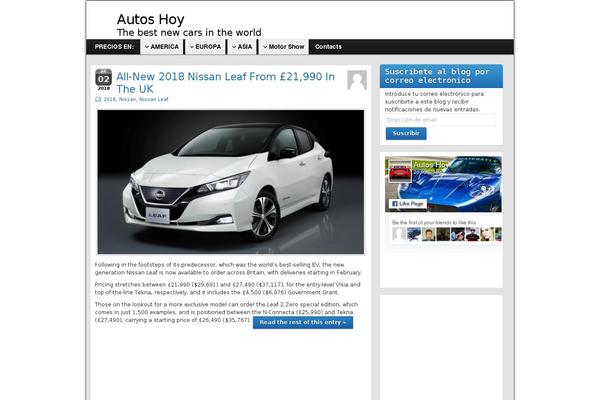Click the first friend avatar in Facebook widget
The image size is (600, 400).
click(x=399, y=234)
